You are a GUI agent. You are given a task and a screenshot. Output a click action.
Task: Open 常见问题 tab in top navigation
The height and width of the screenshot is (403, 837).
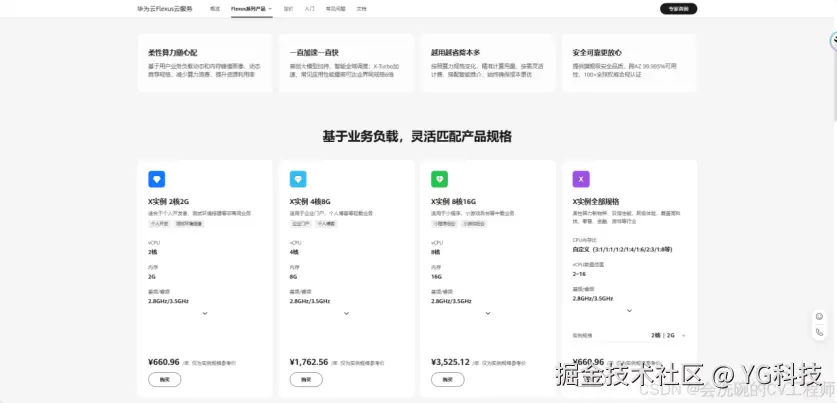(x=335, y=9)
